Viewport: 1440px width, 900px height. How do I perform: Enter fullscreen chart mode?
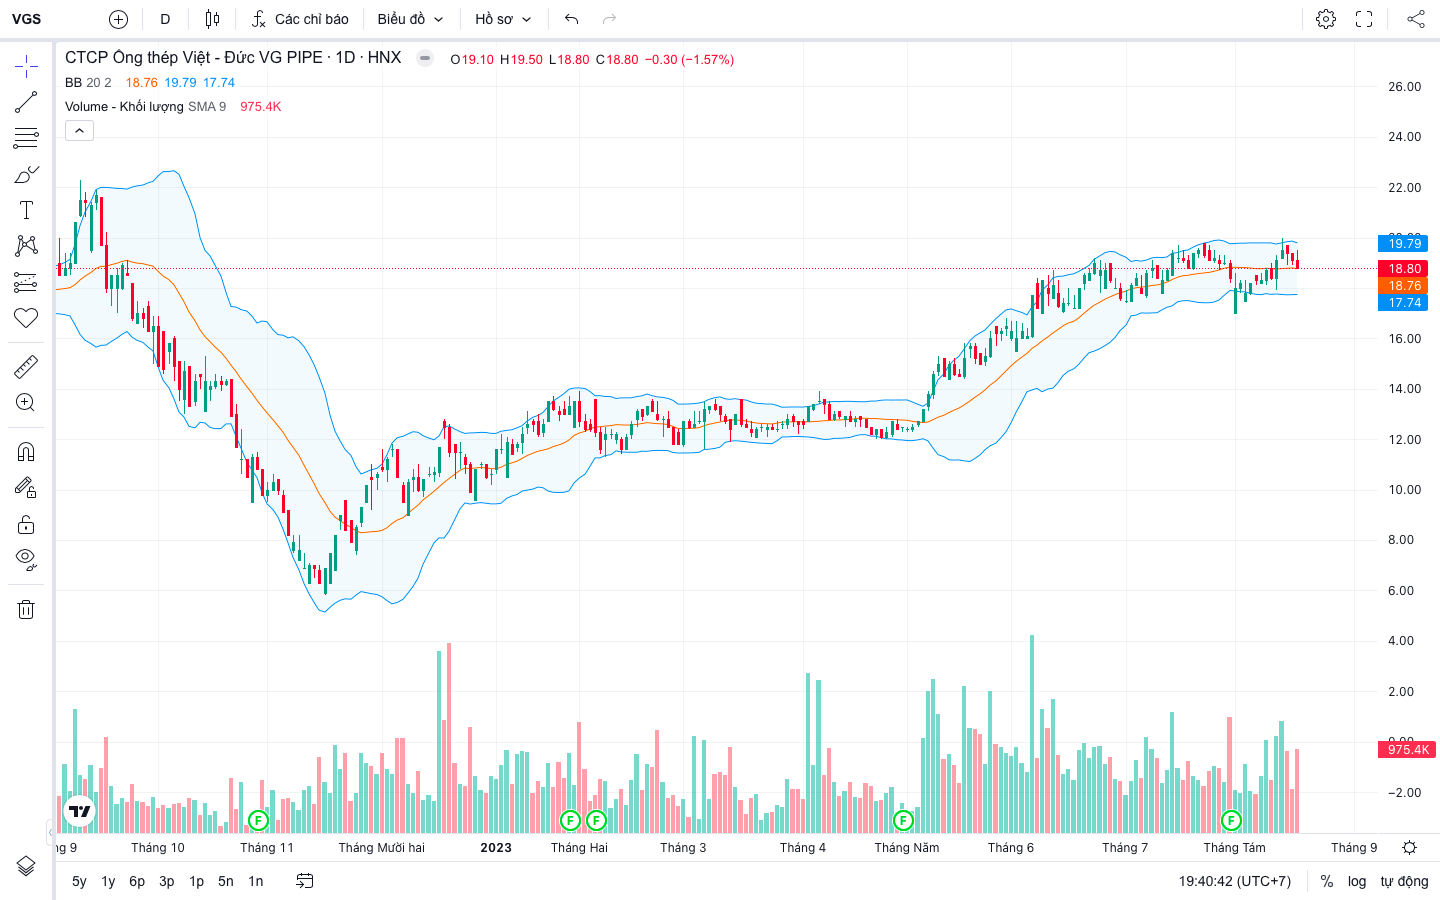click(x=1364, y=19)
